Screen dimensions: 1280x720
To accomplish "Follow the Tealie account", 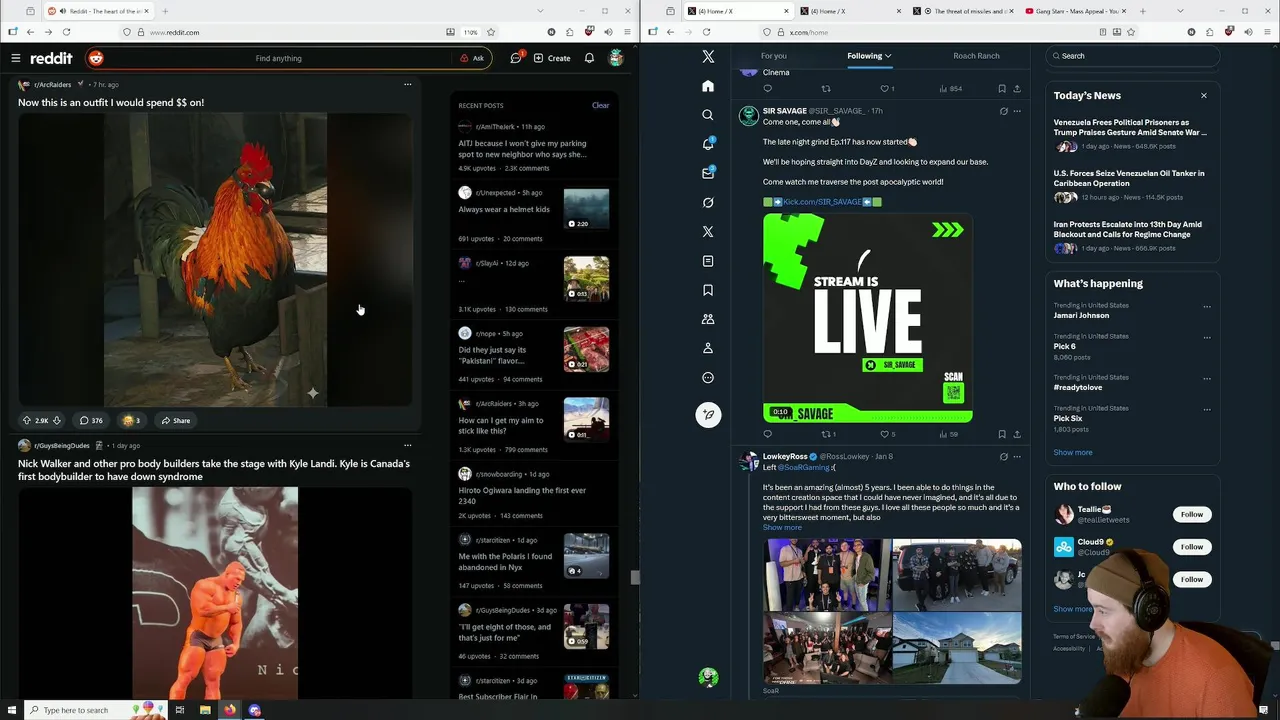I will 1192,514.
